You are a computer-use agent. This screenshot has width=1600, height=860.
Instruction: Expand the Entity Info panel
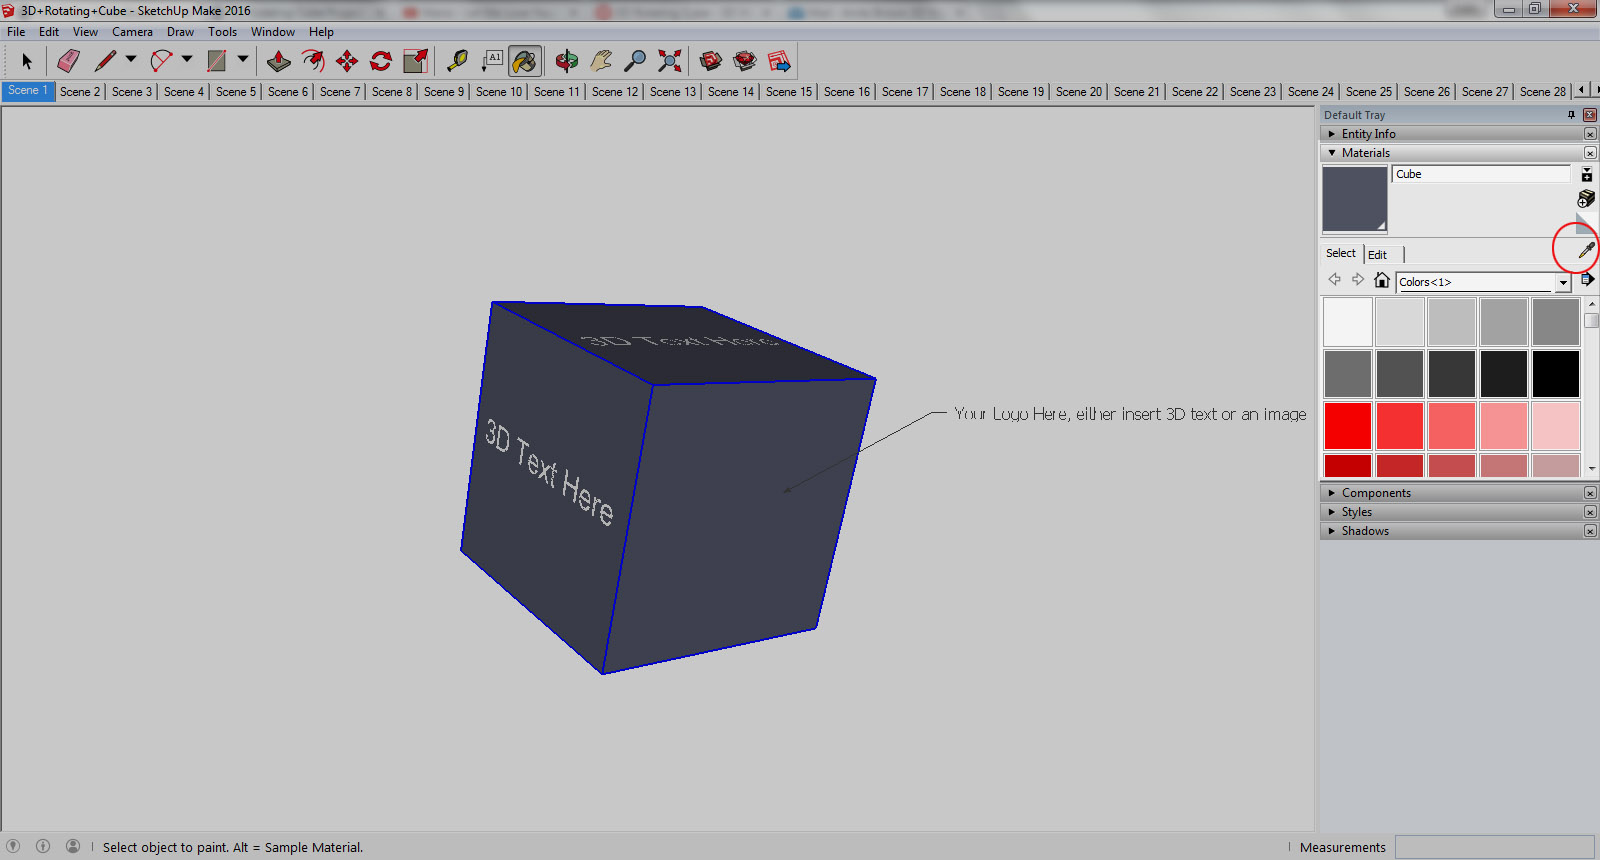1368,134
